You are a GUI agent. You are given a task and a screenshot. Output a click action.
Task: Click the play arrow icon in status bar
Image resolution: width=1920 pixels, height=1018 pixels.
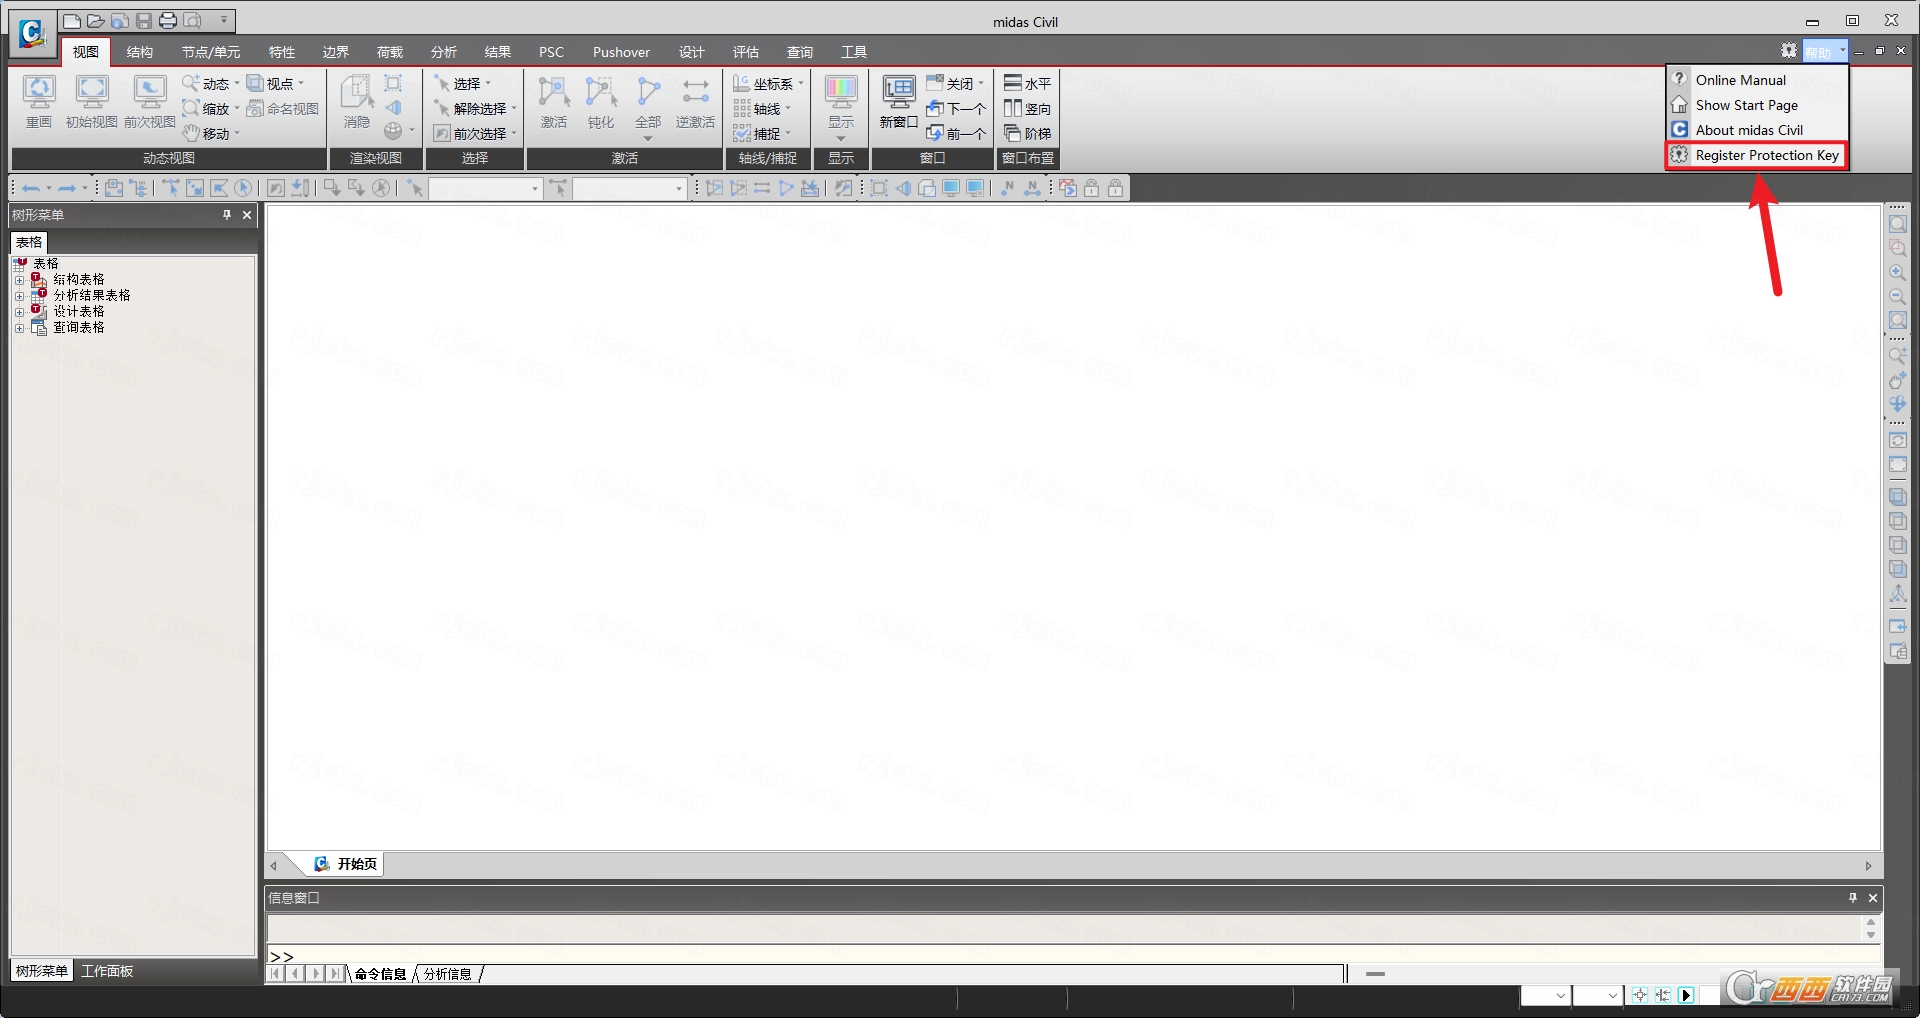pos(1686,995)
